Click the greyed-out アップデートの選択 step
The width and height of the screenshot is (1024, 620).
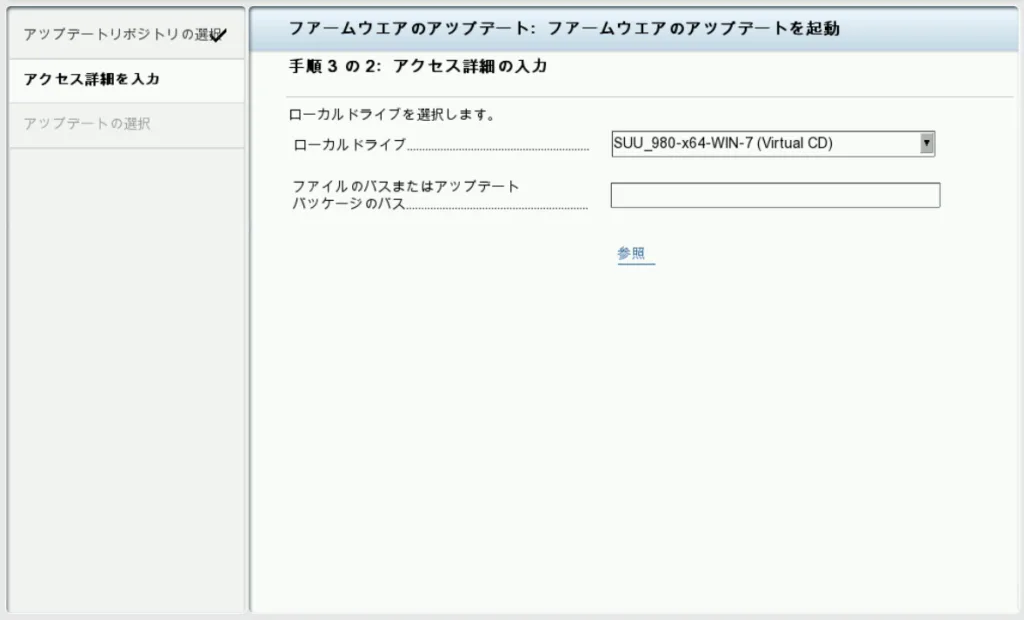(87, 124)
